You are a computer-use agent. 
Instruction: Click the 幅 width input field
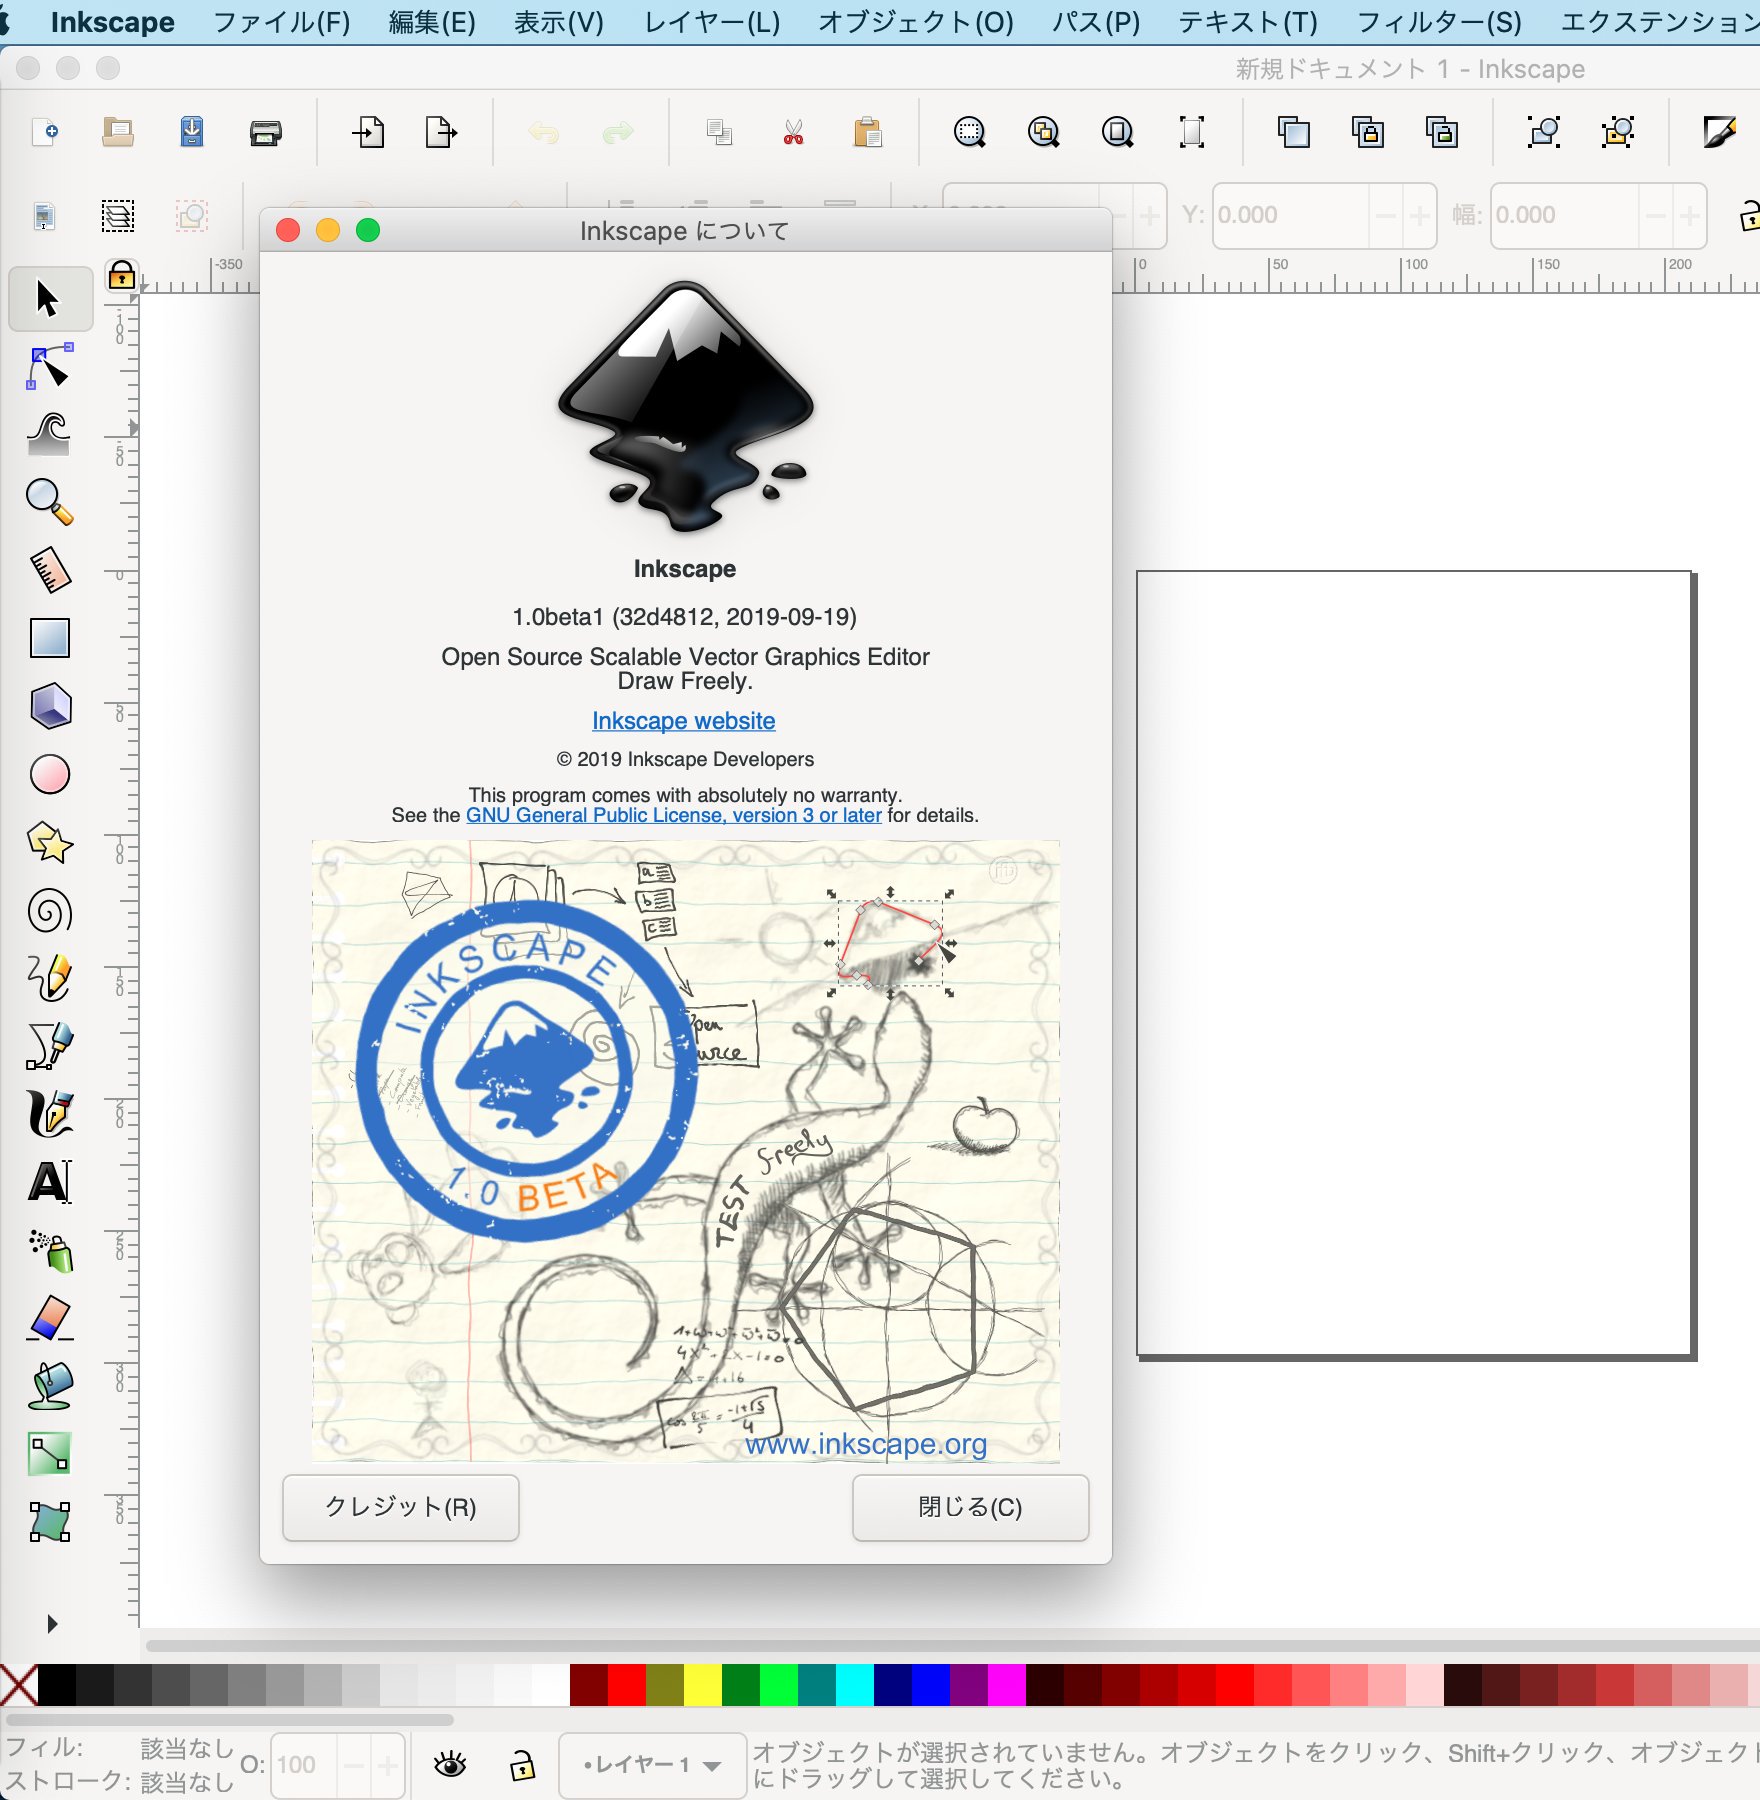click(x=1566, y=215)
